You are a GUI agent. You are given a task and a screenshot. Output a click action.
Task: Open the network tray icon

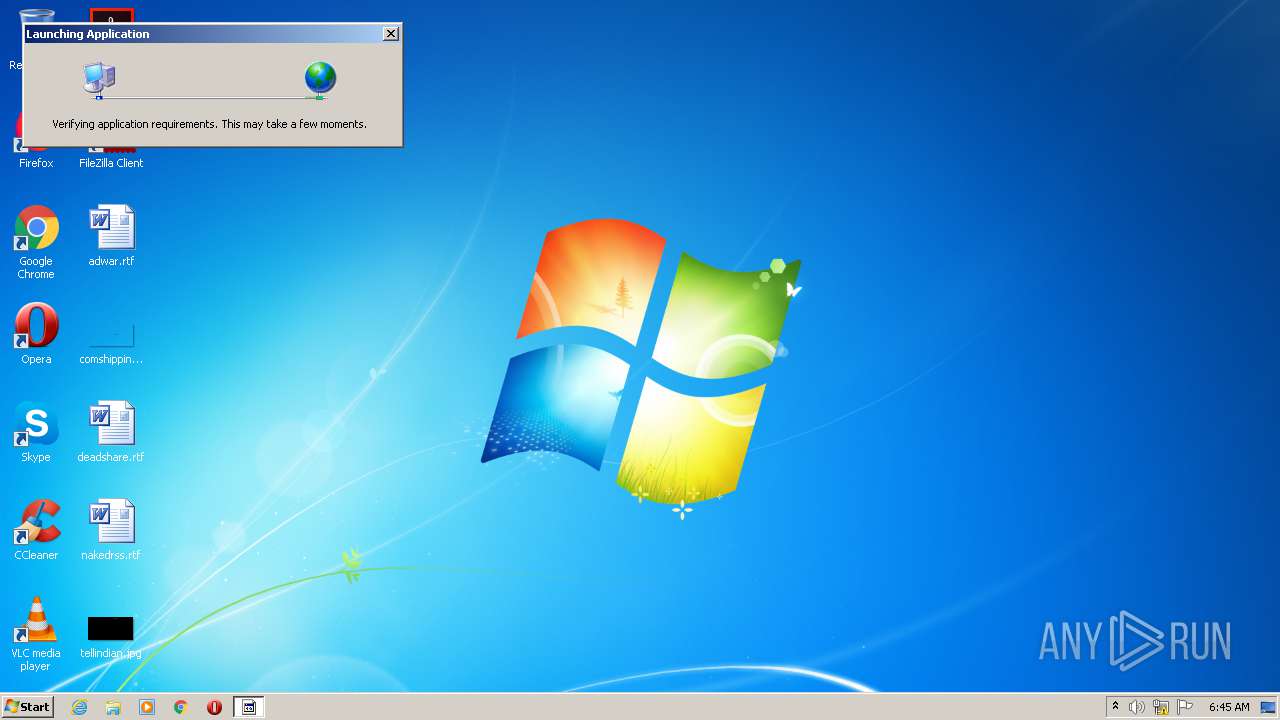pos(1161,707)
